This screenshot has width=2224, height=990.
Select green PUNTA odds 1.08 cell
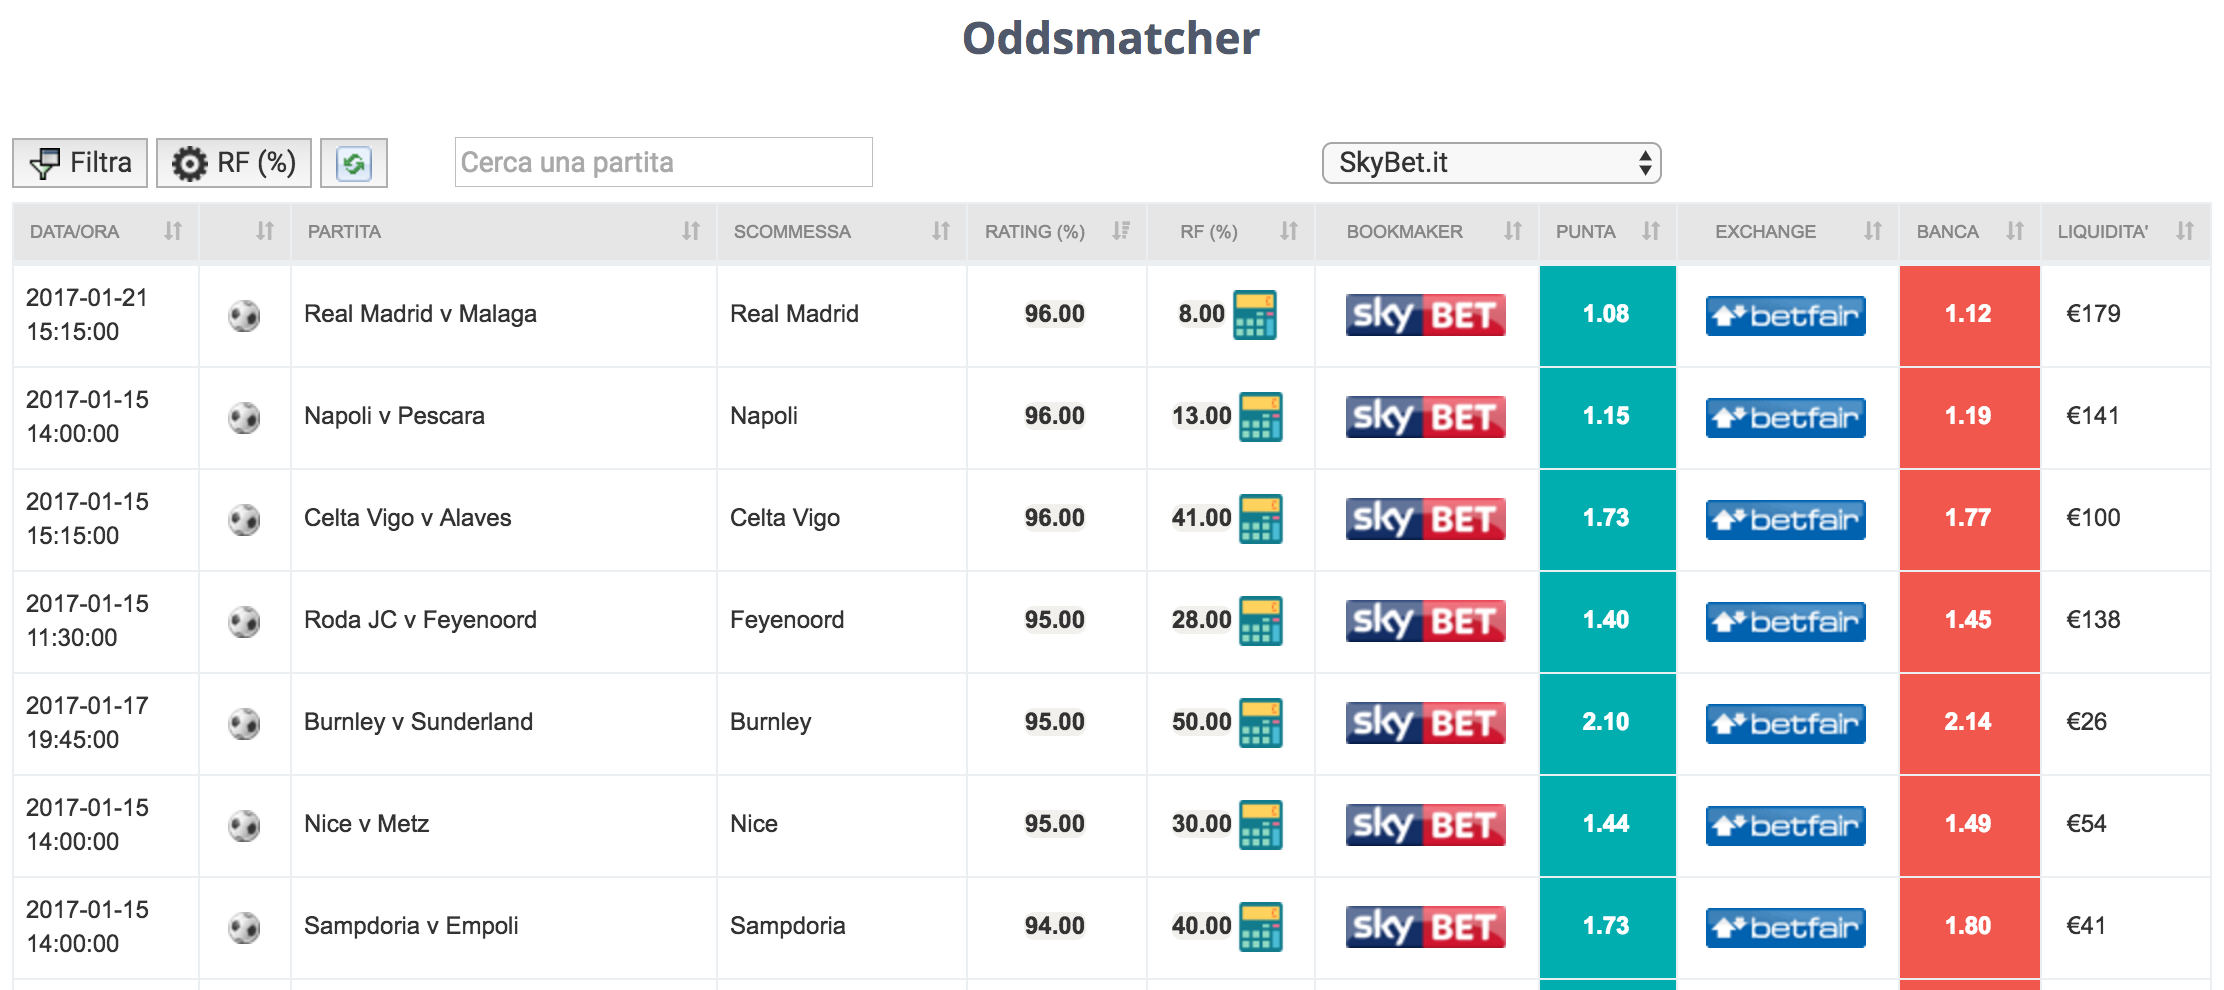(x=1607, y=315)
